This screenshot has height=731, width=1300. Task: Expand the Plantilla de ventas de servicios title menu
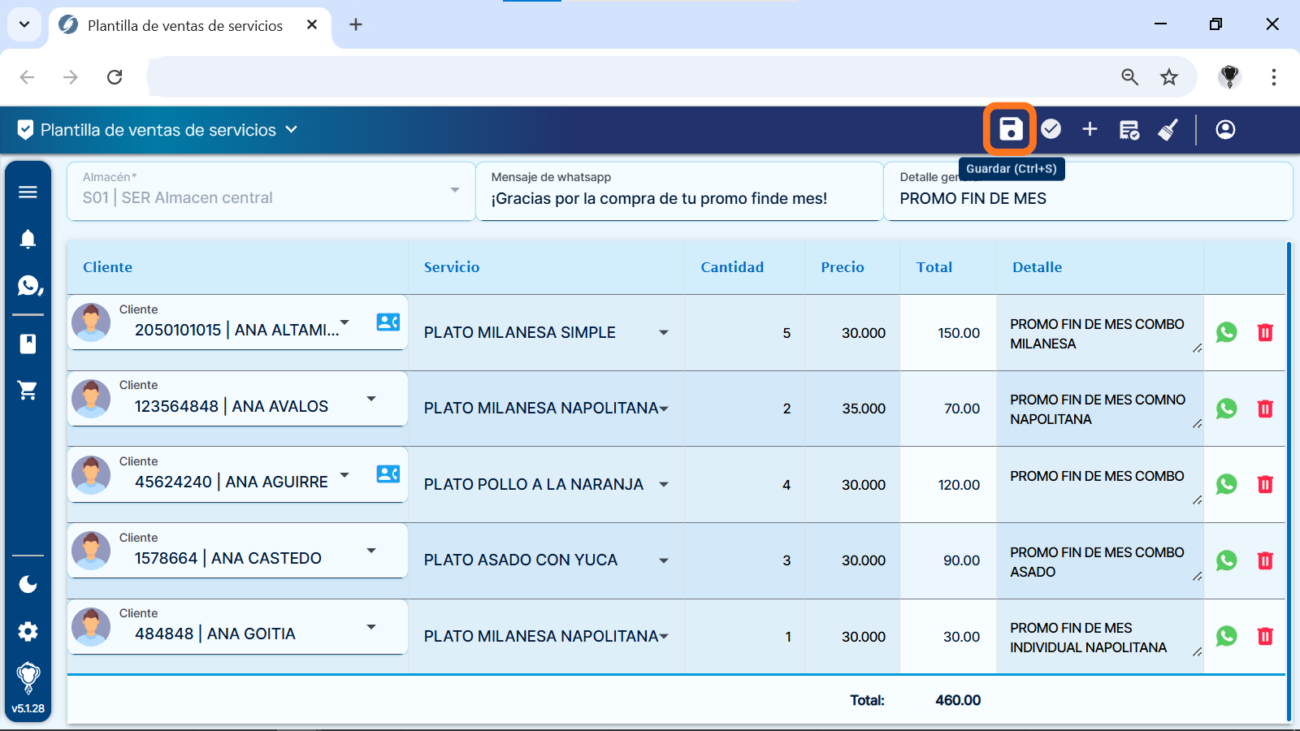click(291, 130)
